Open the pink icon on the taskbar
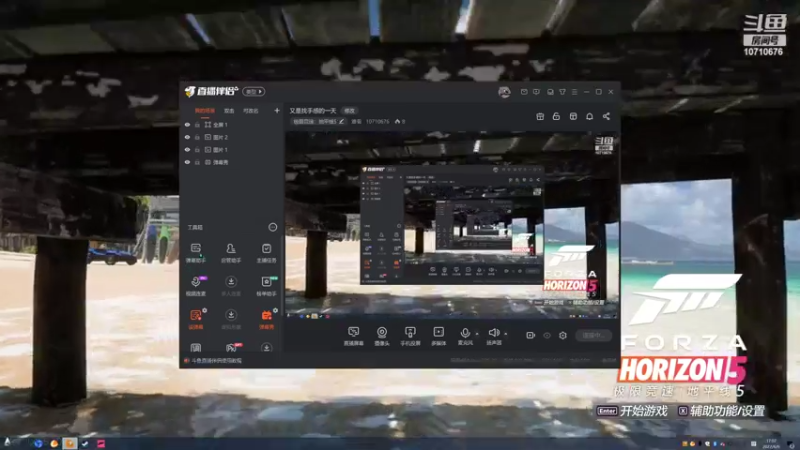This screenshot has width=800, height=450. [101, 443]
